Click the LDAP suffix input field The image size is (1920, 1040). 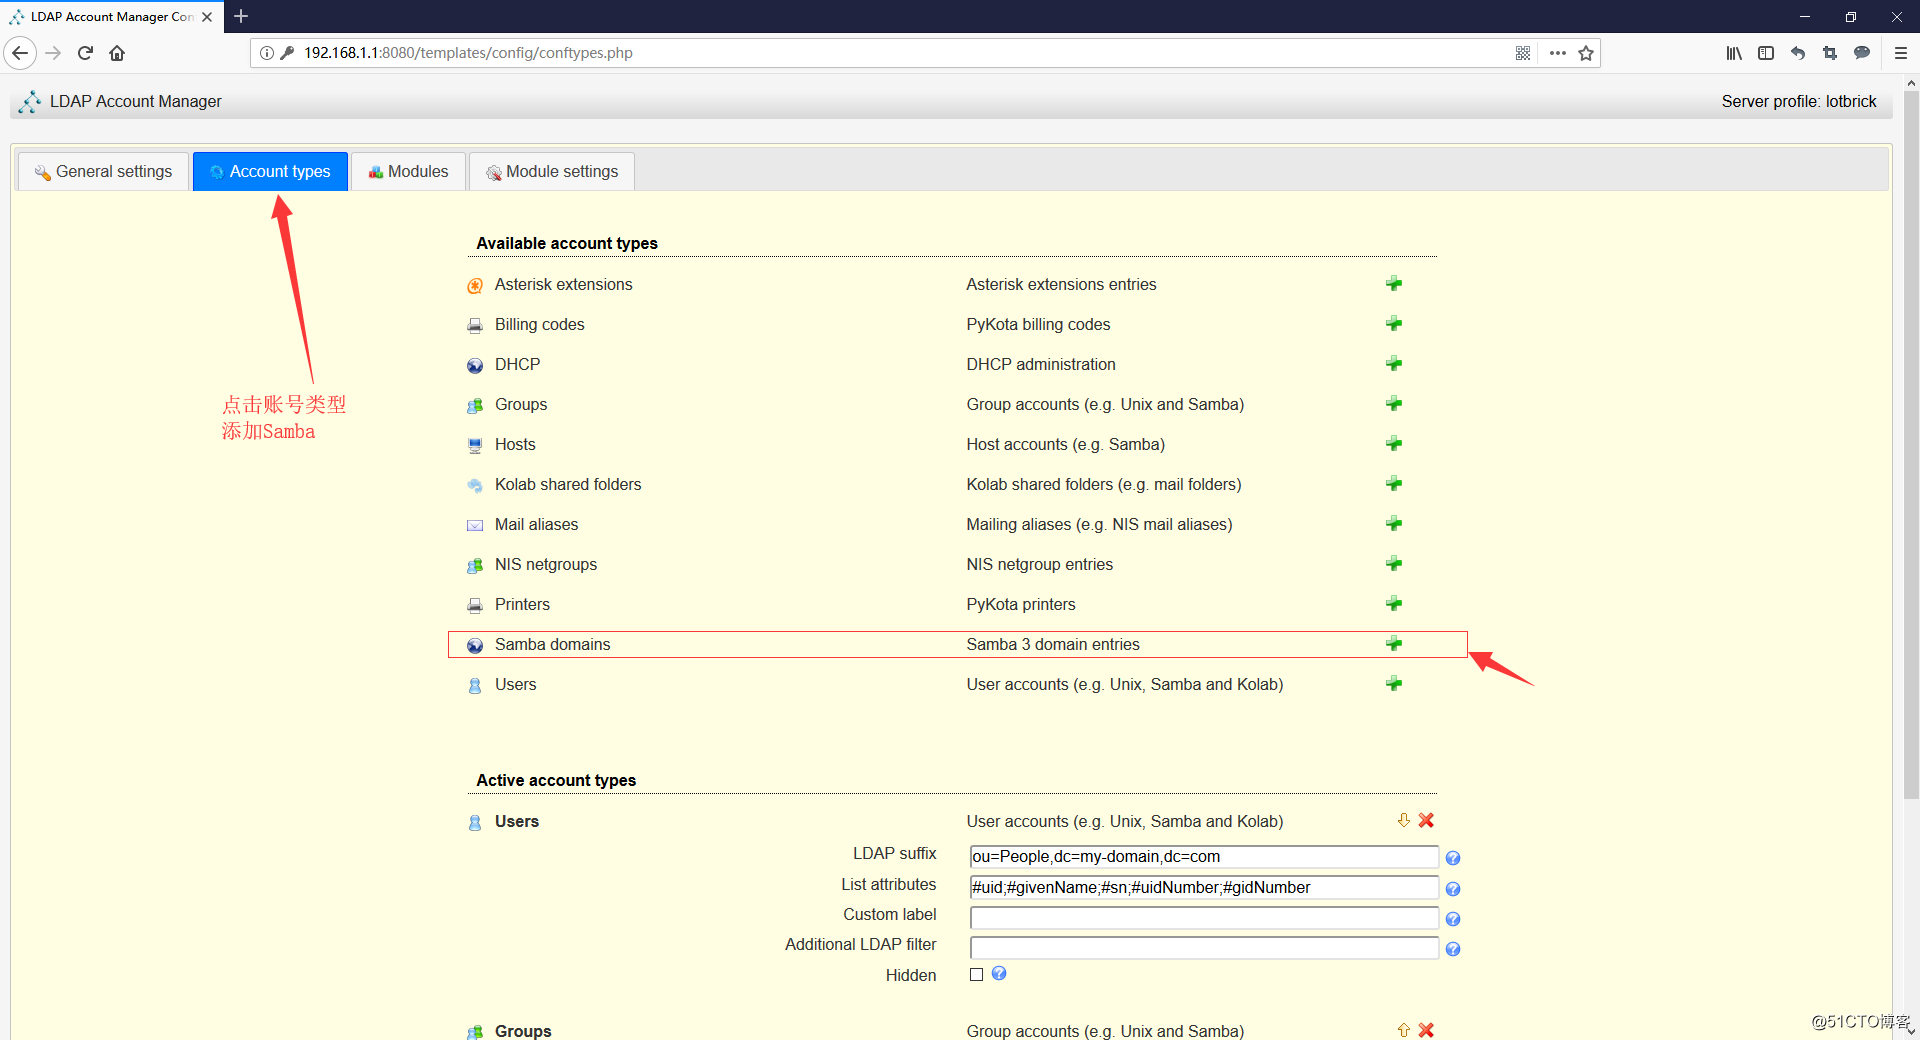coord(1204,857)
